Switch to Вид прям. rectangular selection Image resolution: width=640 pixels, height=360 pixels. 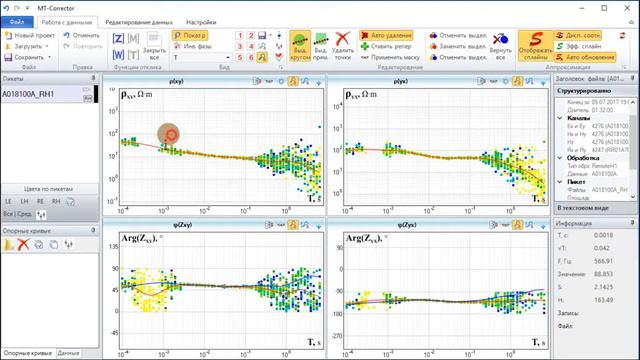(x=321, y=46)
